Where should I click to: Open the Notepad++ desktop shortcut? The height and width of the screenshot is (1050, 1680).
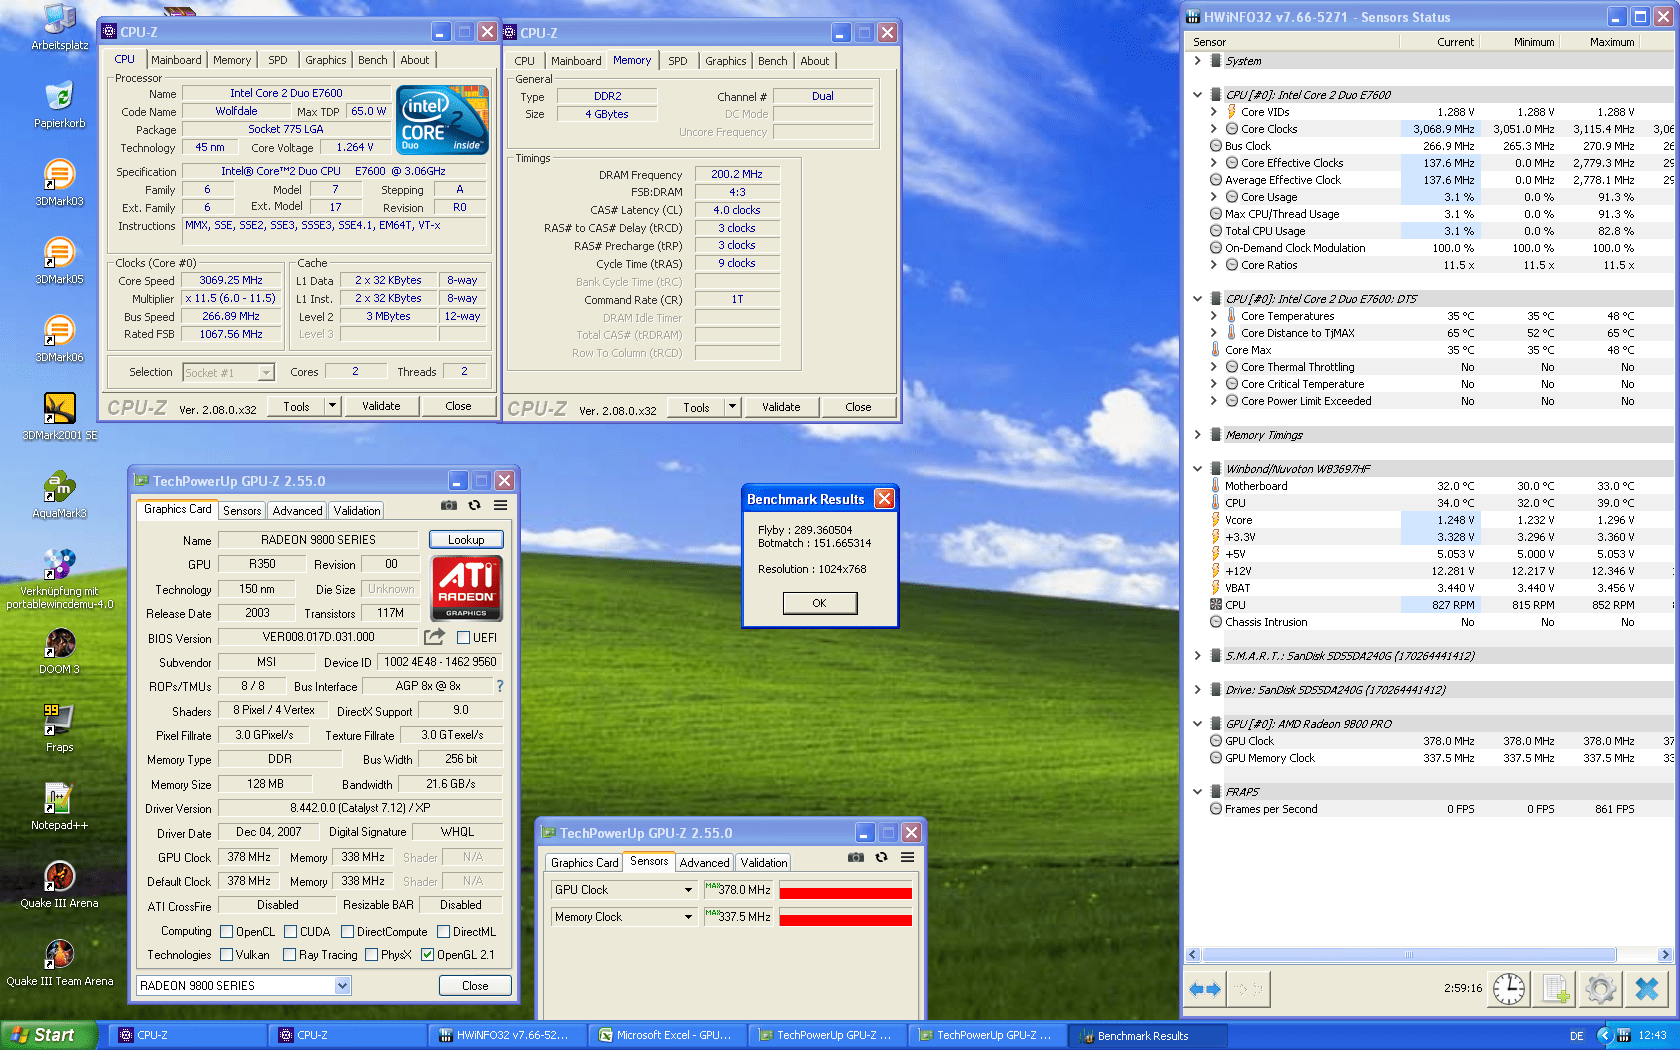pyautogui.click(x=59, y=806)
